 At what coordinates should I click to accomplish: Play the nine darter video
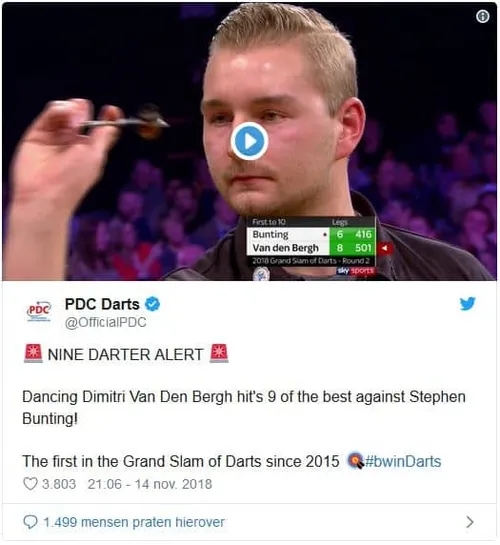click(x=249, y=141)
